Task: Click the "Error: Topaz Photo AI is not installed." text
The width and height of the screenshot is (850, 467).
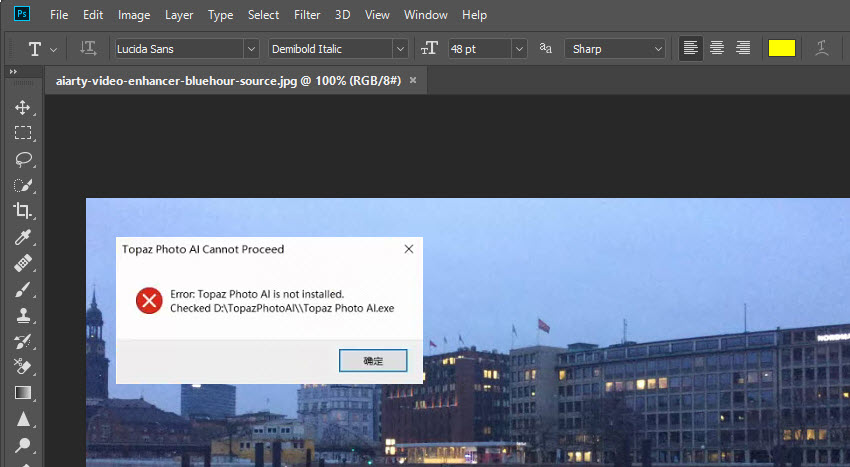Action: point(257,294)
